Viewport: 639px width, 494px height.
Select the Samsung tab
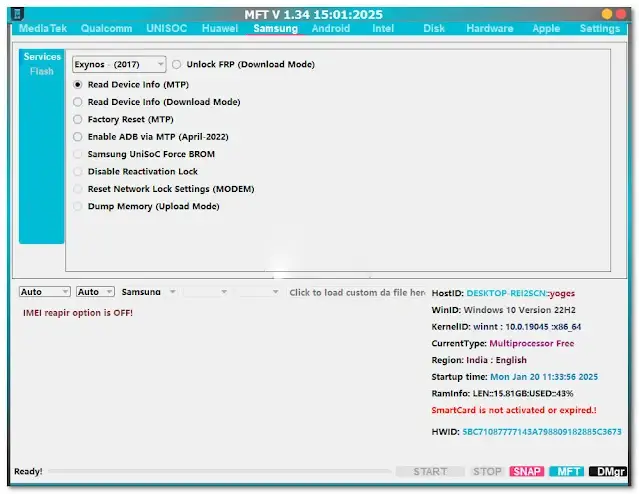coord(275,29)
